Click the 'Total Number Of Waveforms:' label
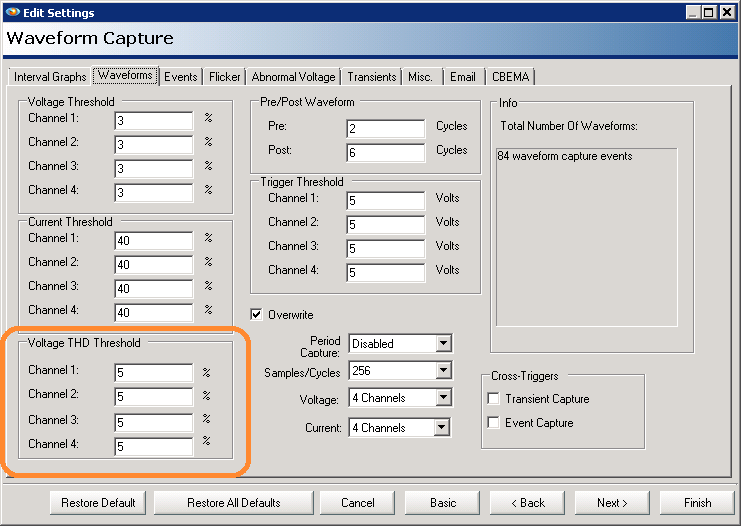Image resolution: width=741 pixels, height=526 pixels. (x=569, y=126)
